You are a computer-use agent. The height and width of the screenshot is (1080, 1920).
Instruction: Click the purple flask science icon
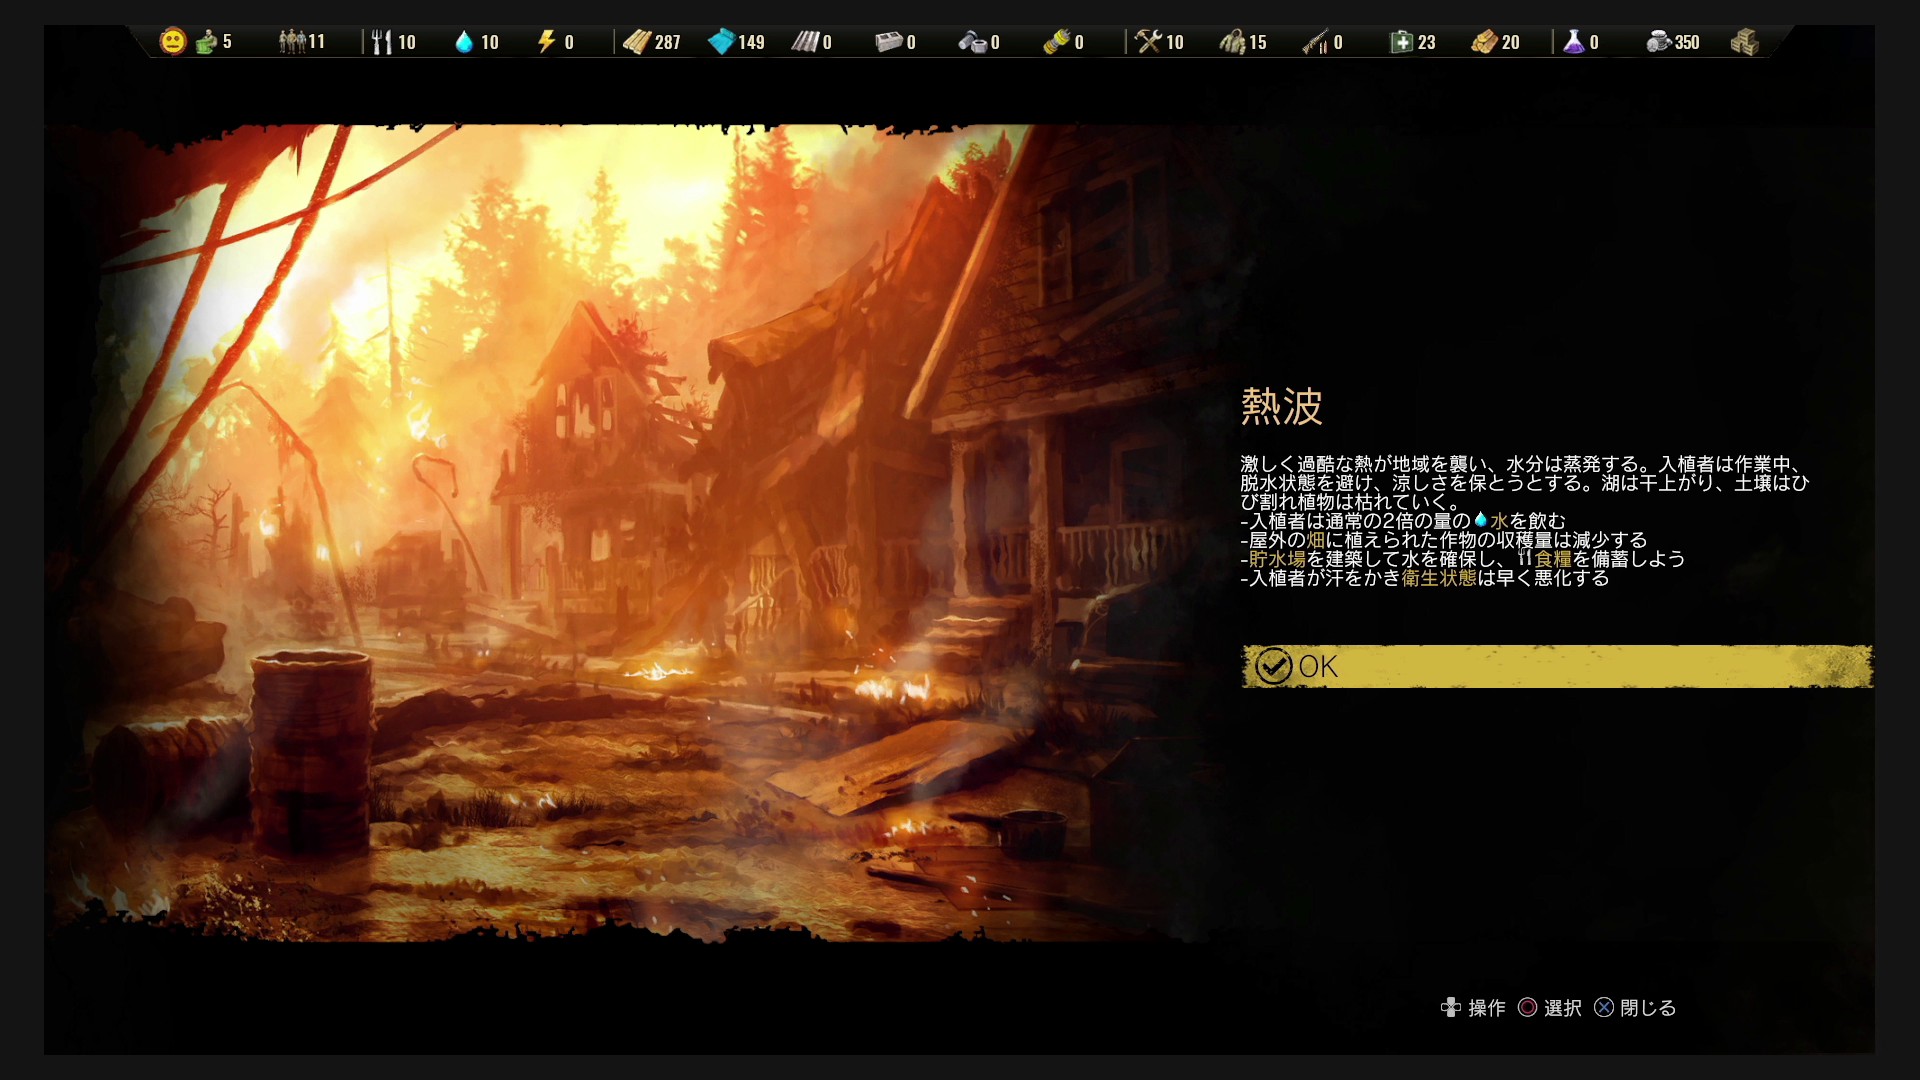pos(1574,42)
